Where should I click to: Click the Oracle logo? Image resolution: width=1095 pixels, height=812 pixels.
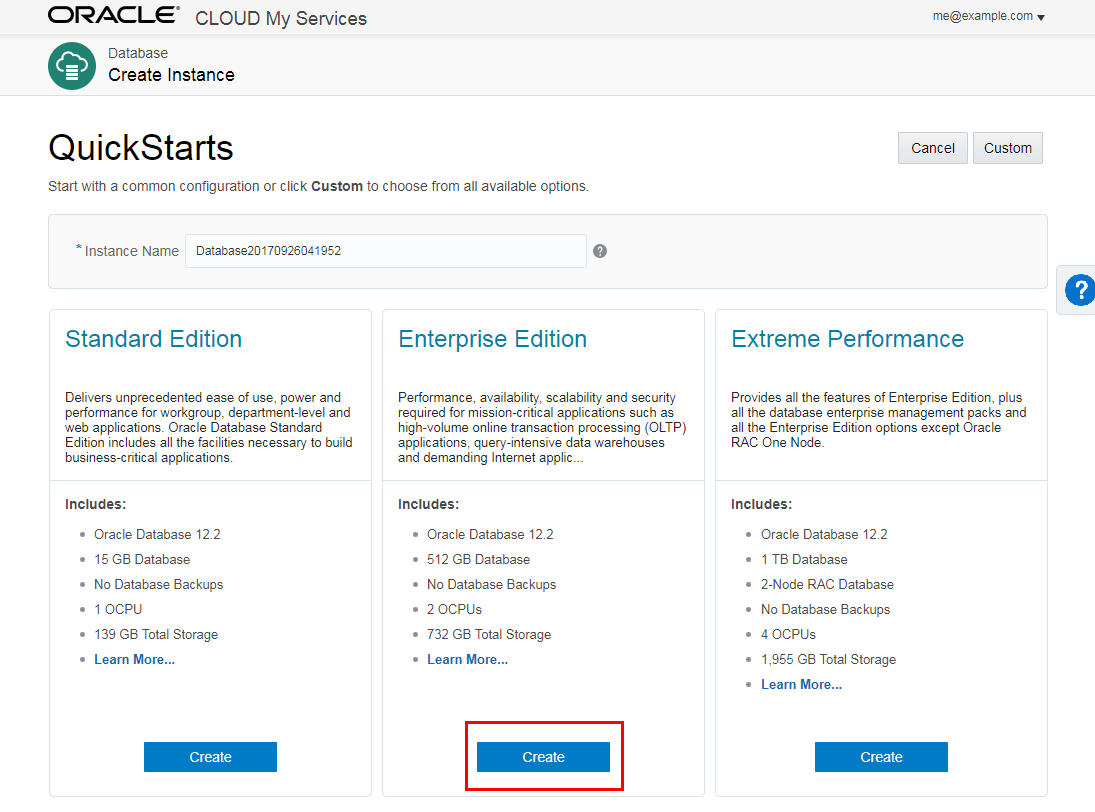113,16
